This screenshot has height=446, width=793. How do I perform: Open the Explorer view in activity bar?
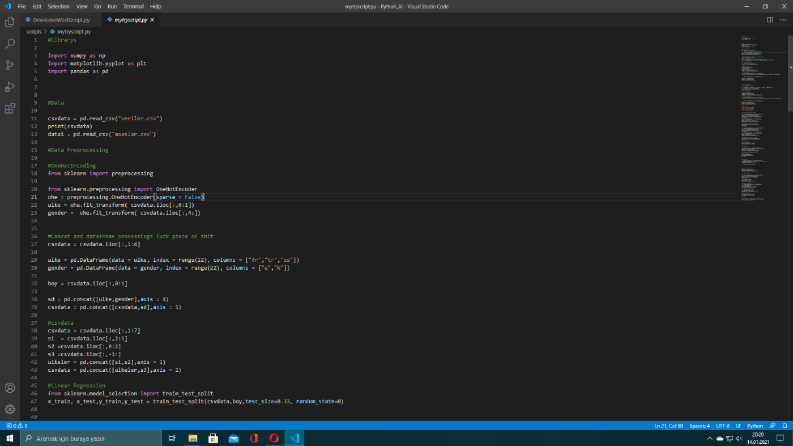click(x=10, y=22)
